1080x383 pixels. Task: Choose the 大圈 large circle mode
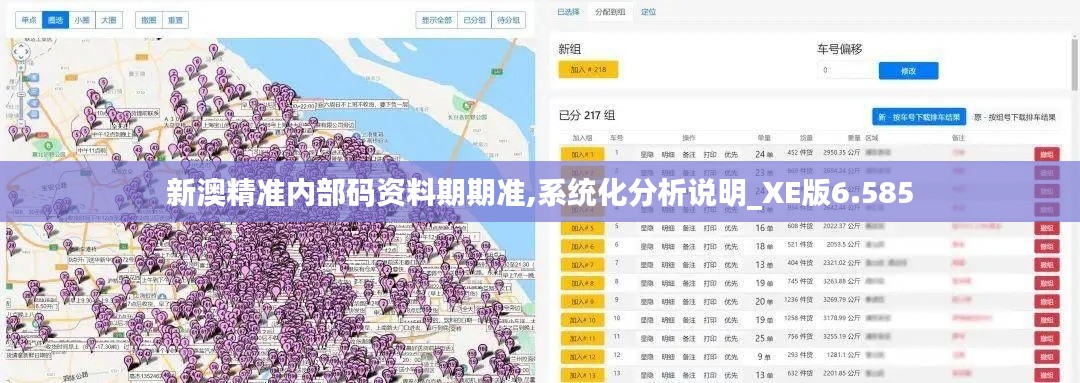click(109, 21)
